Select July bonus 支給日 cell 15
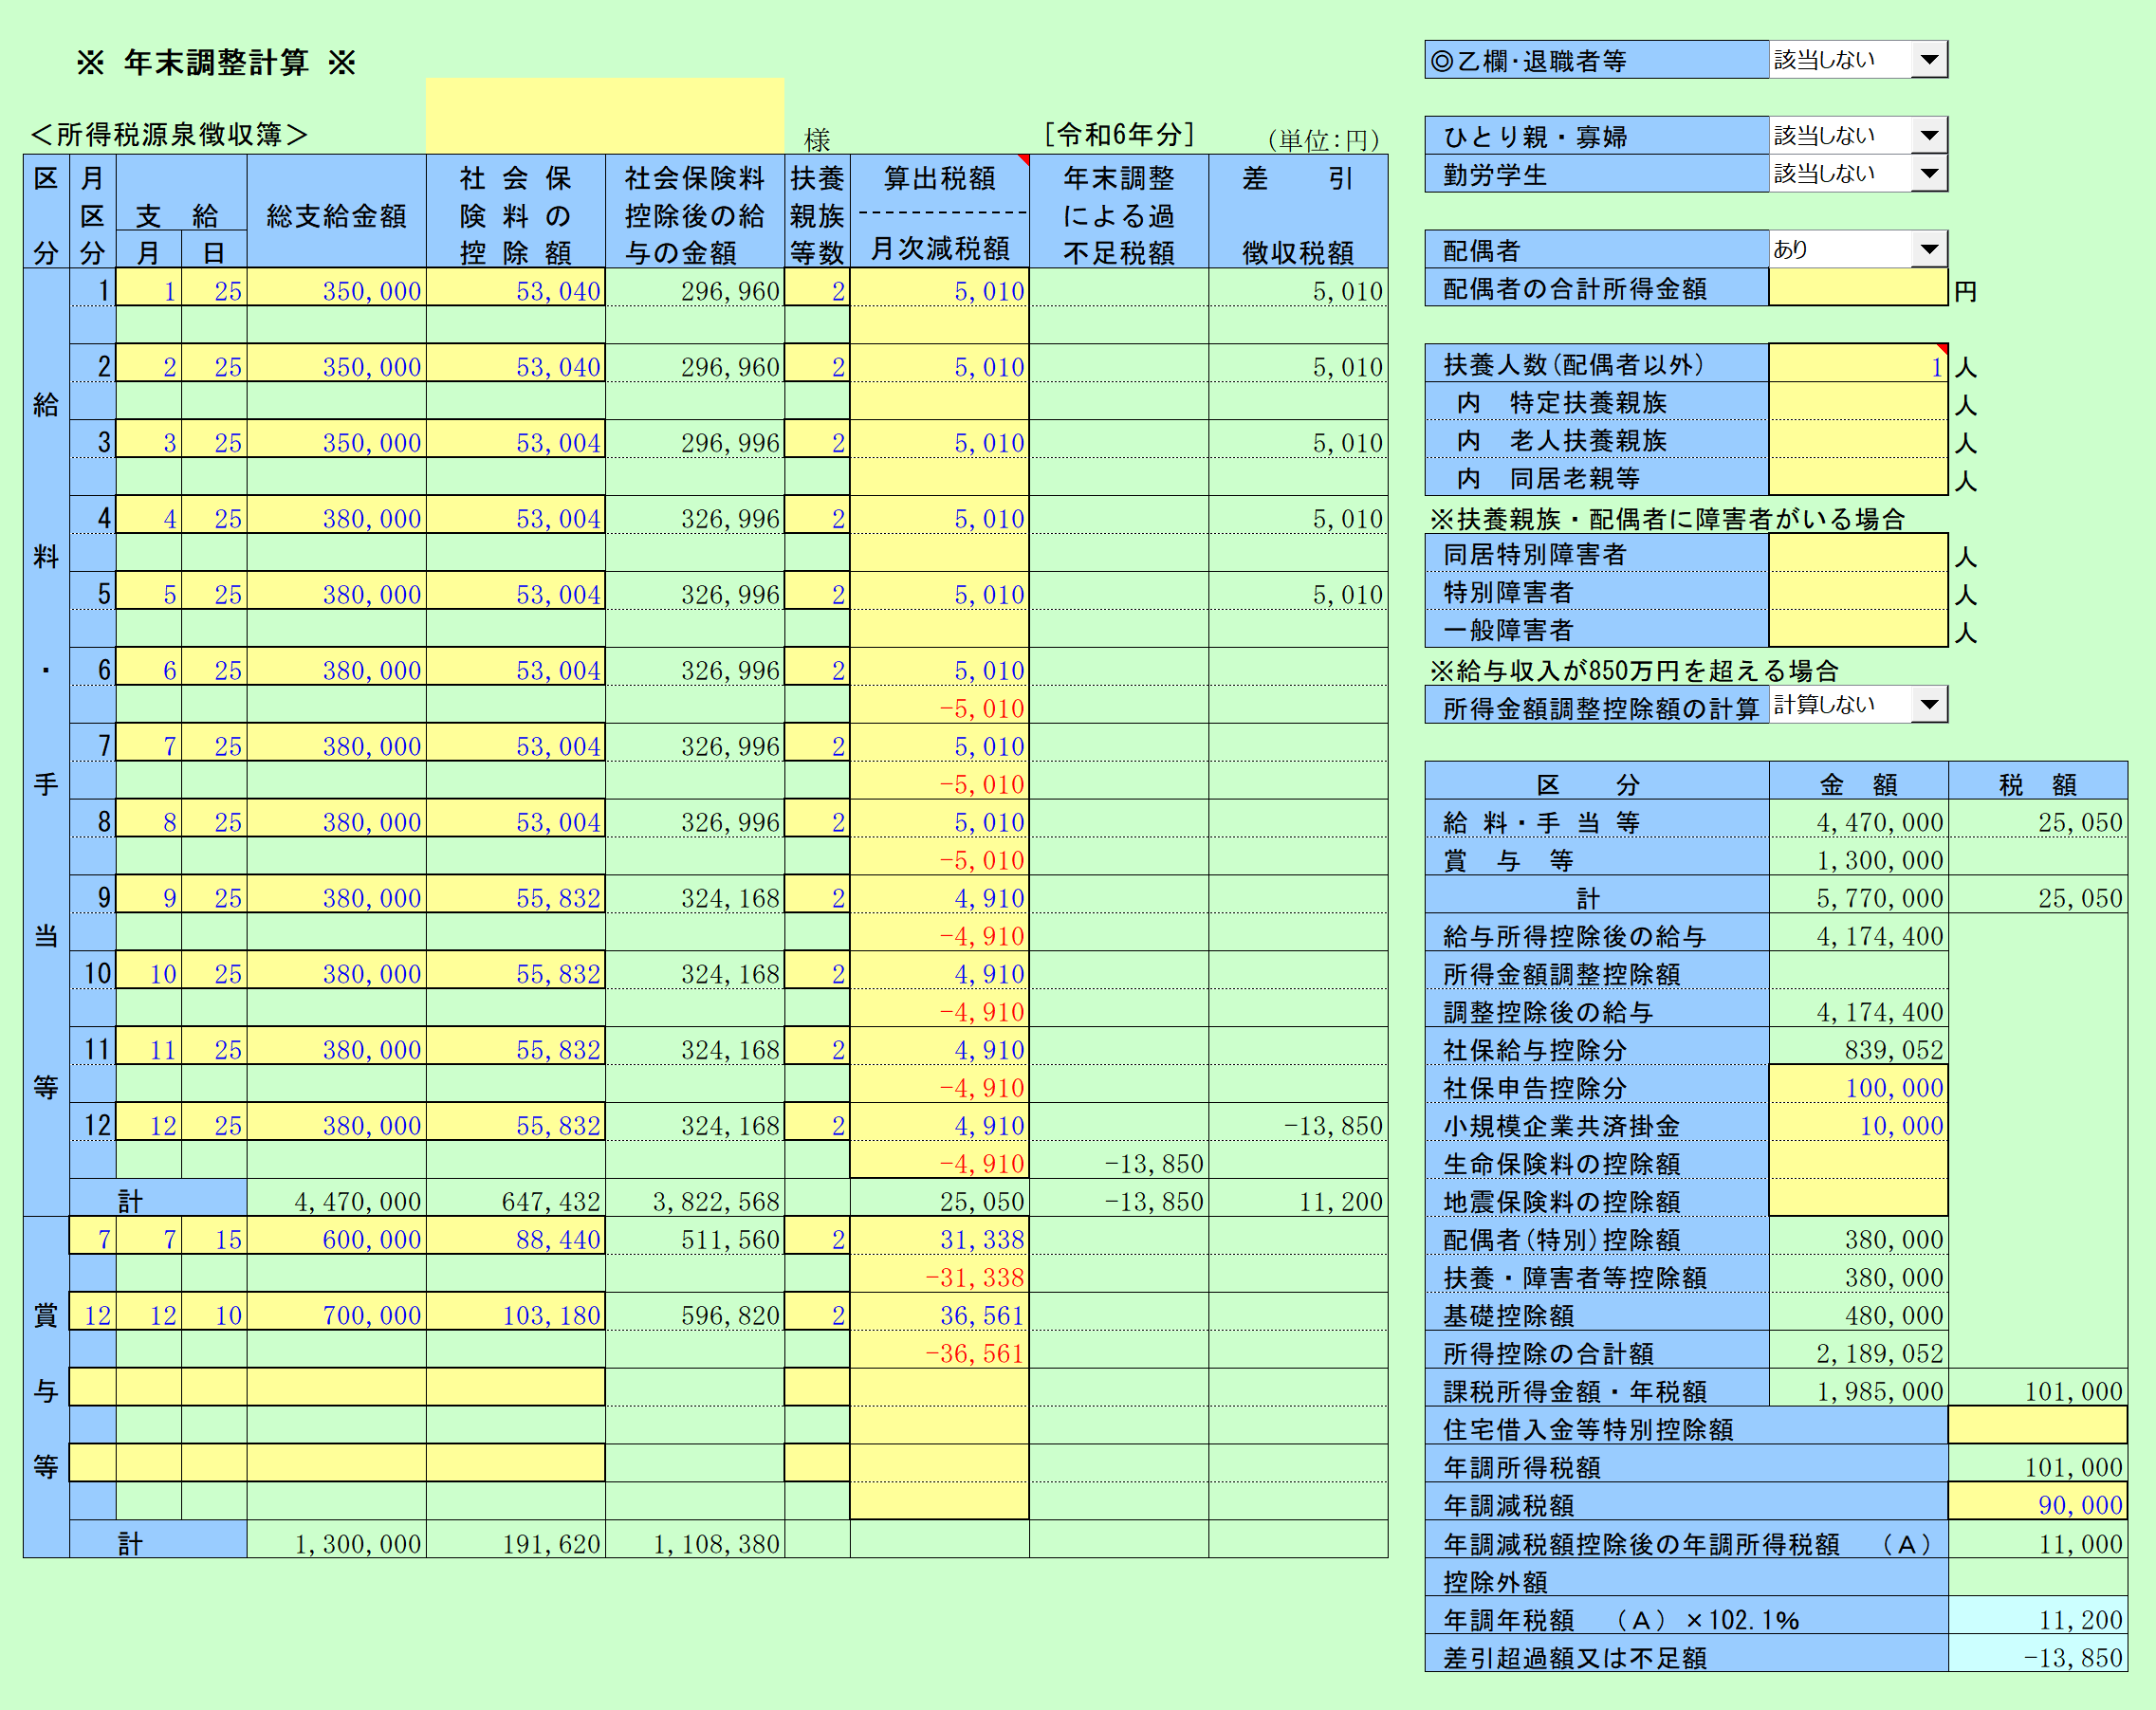This screenshot has height=1710, width=2156. tap(214, 1237)
